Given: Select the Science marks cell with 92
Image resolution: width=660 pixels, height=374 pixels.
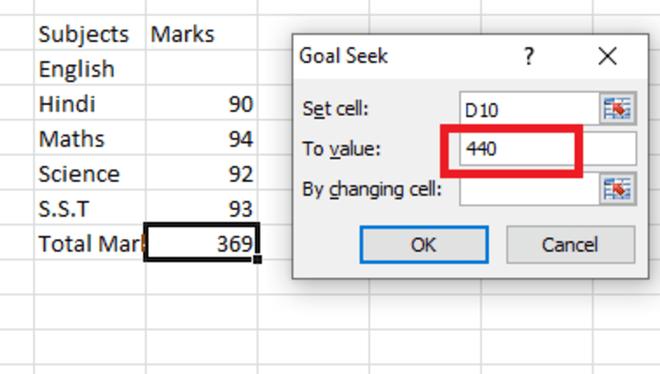Looking at the screenshot, I should 202,173.
